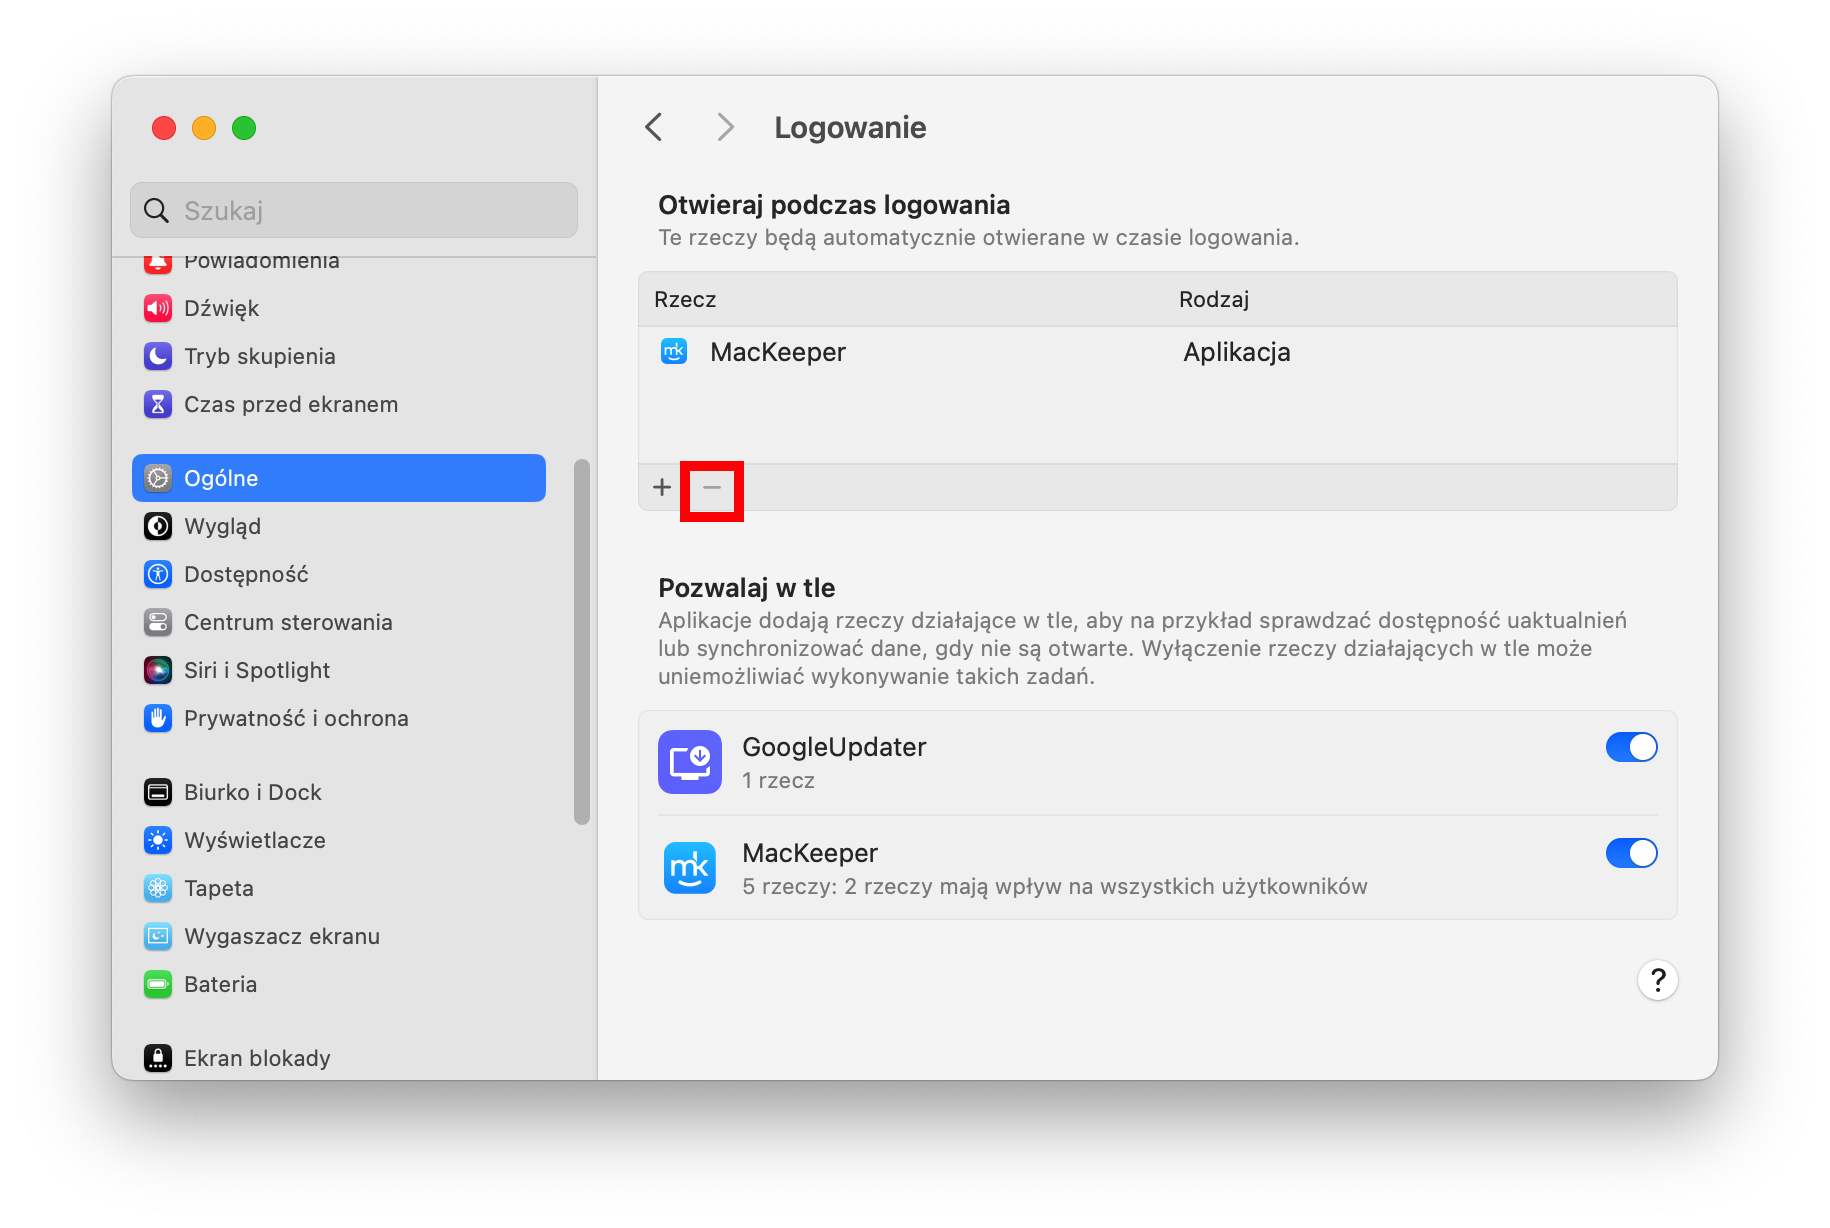Open Dźwięk settings
1830x1228 pixels.
[x=339, y=308]
